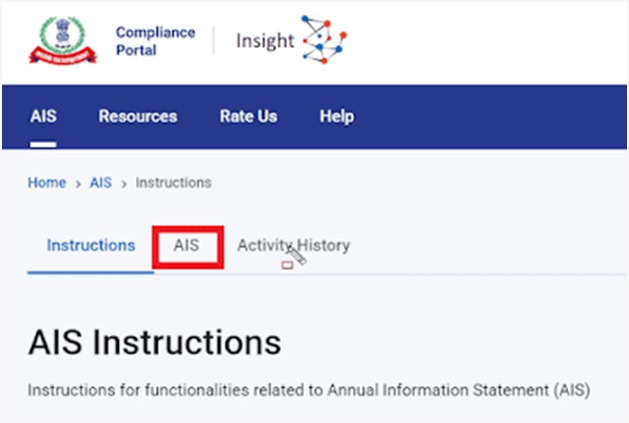
Task: Open the Help menu
Action: point(337,116)
